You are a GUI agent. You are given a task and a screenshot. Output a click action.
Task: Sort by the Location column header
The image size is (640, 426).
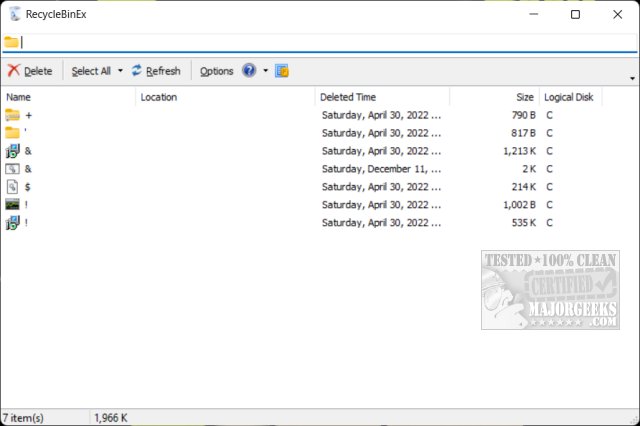(225, 97)
